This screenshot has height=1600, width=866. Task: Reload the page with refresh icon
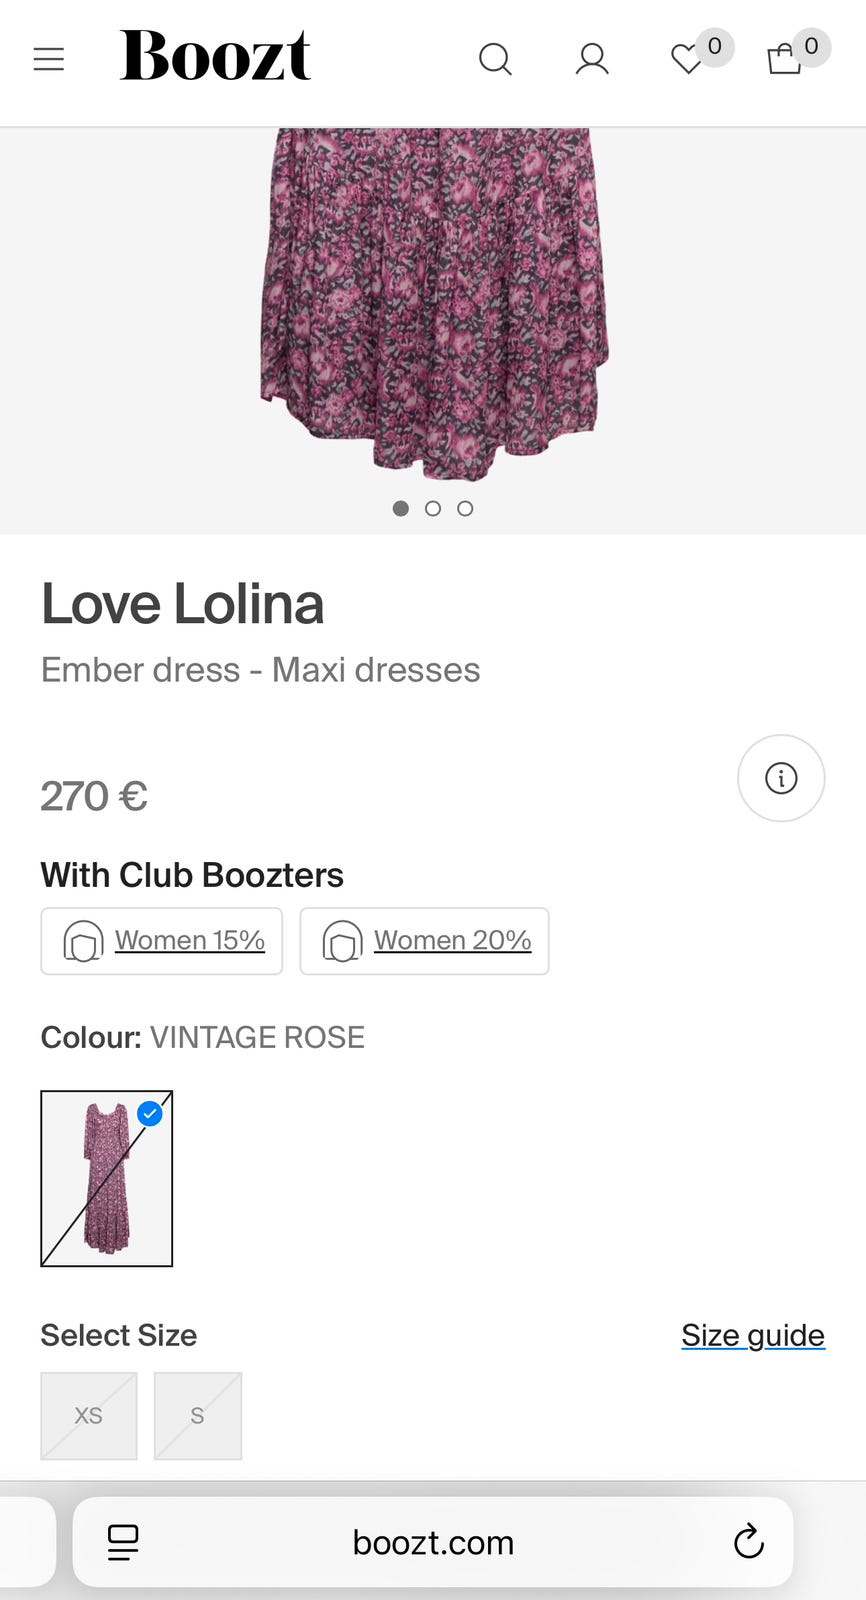pos(748,1542)
